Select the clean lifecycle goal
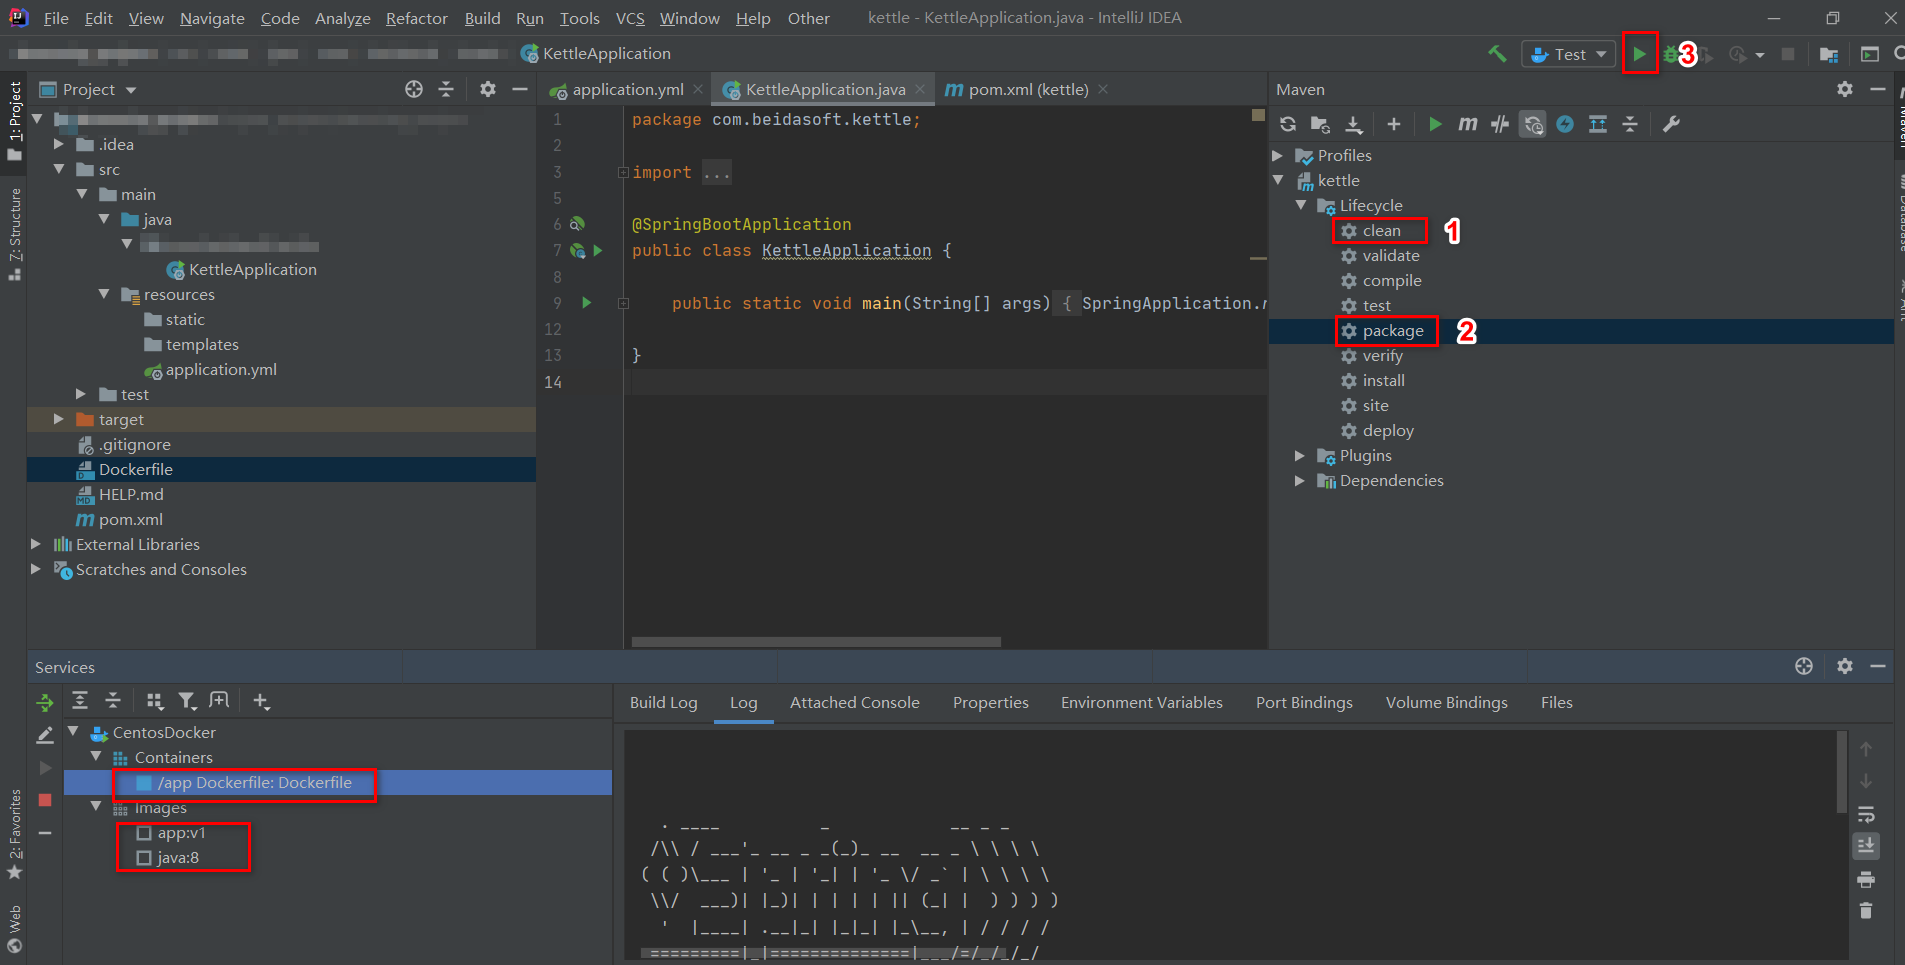The height and width of the screenshot is (965, 1905). [x=1381, y=231]
